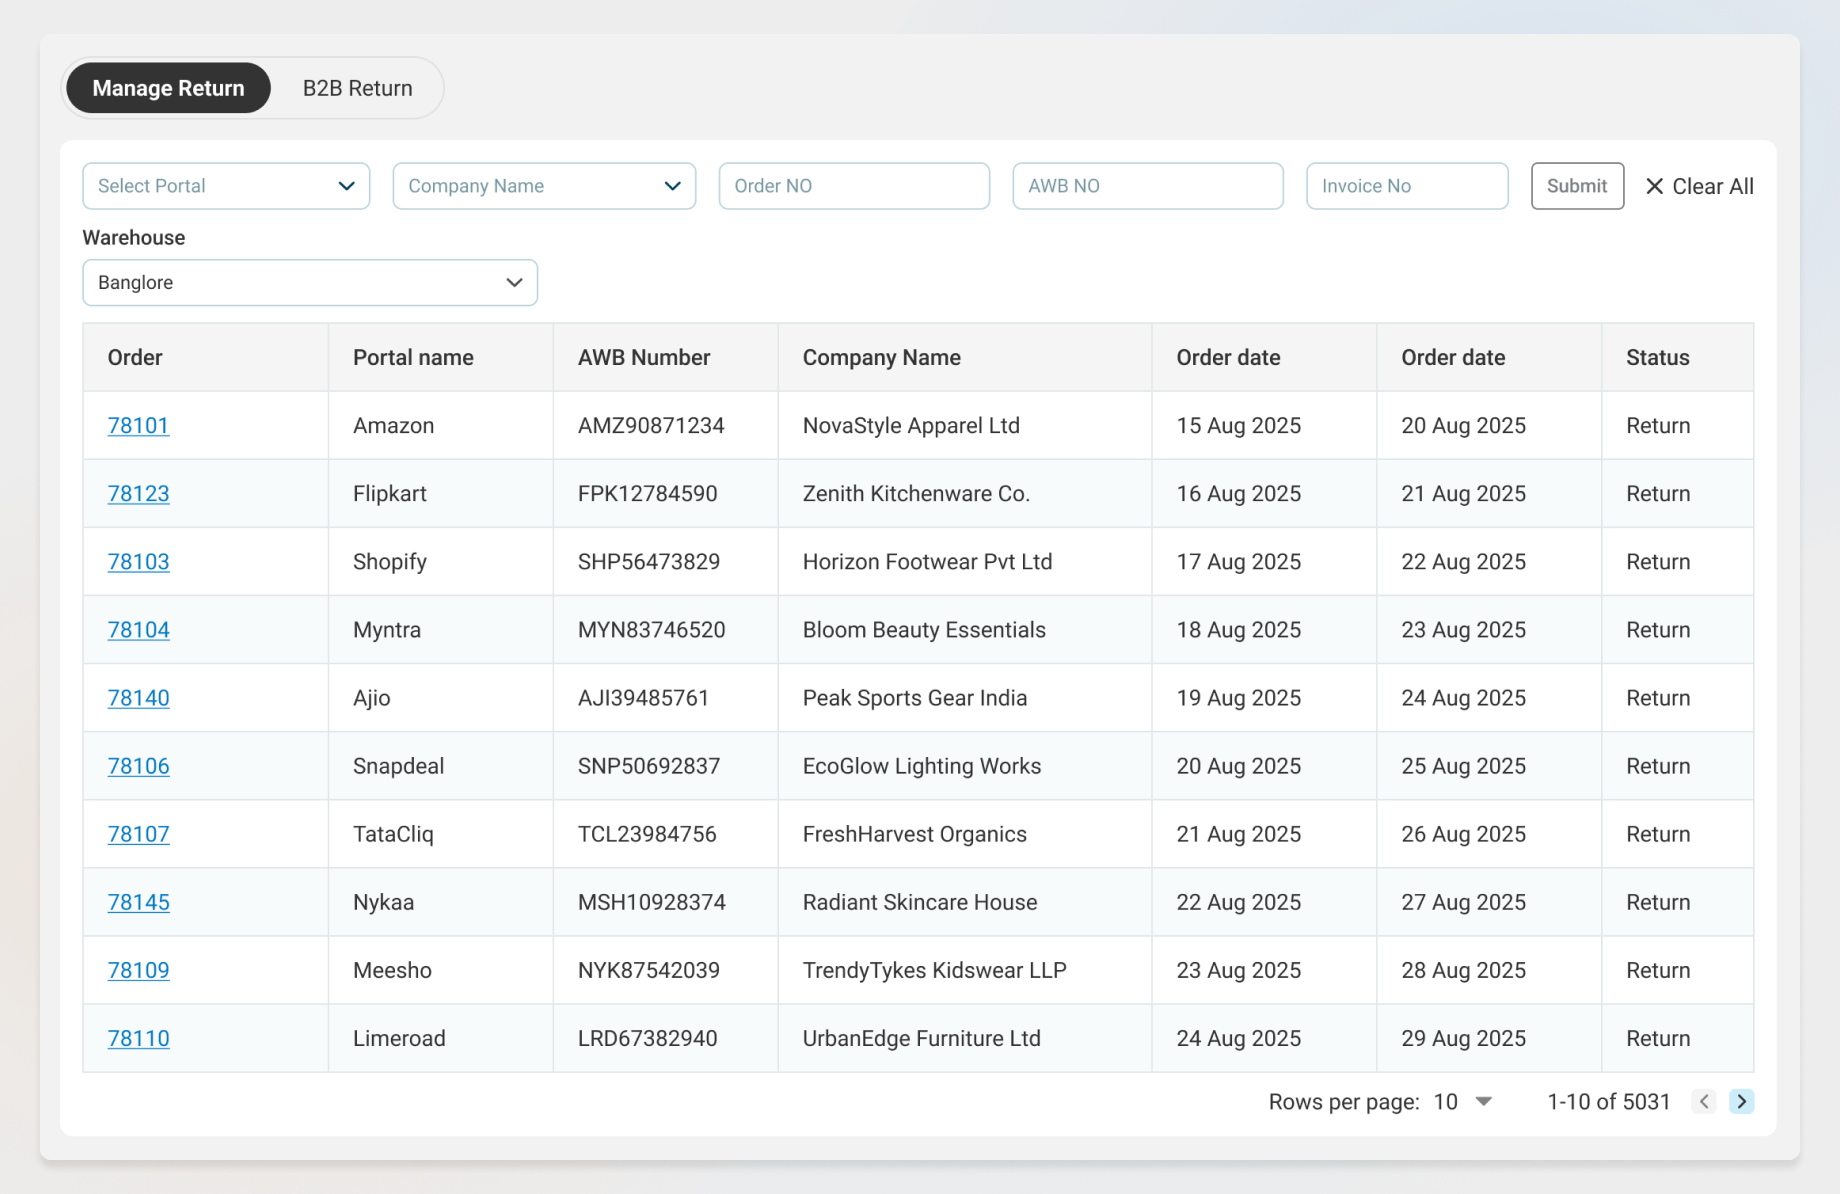
Task: Select the Ajio portal cell
Action: 441,698
